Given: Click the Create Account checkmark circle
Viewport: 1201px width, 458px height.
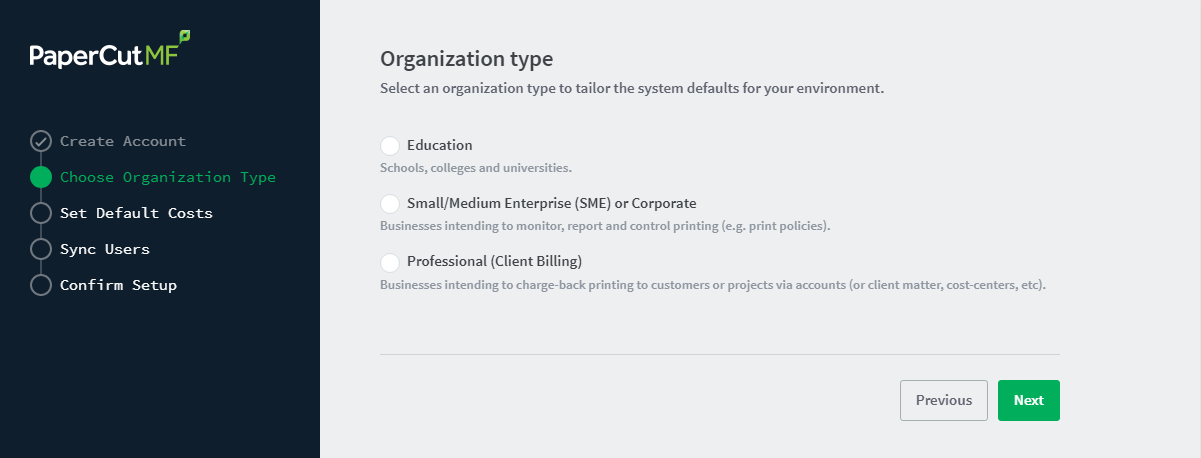Looking at the screenshot, I should coord(41,141).
